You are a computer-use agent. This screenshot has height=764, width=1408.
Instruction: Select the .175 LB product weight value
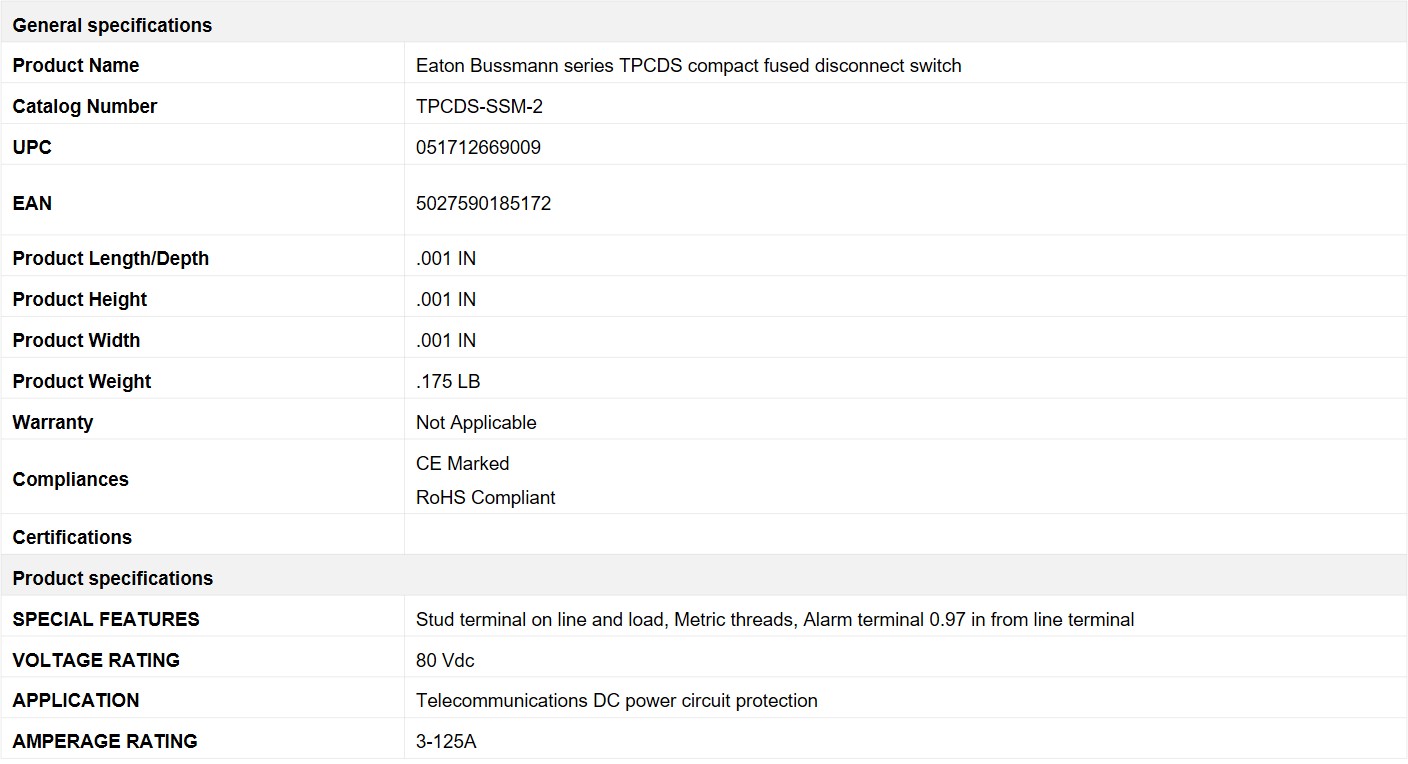tap(448, 382)
